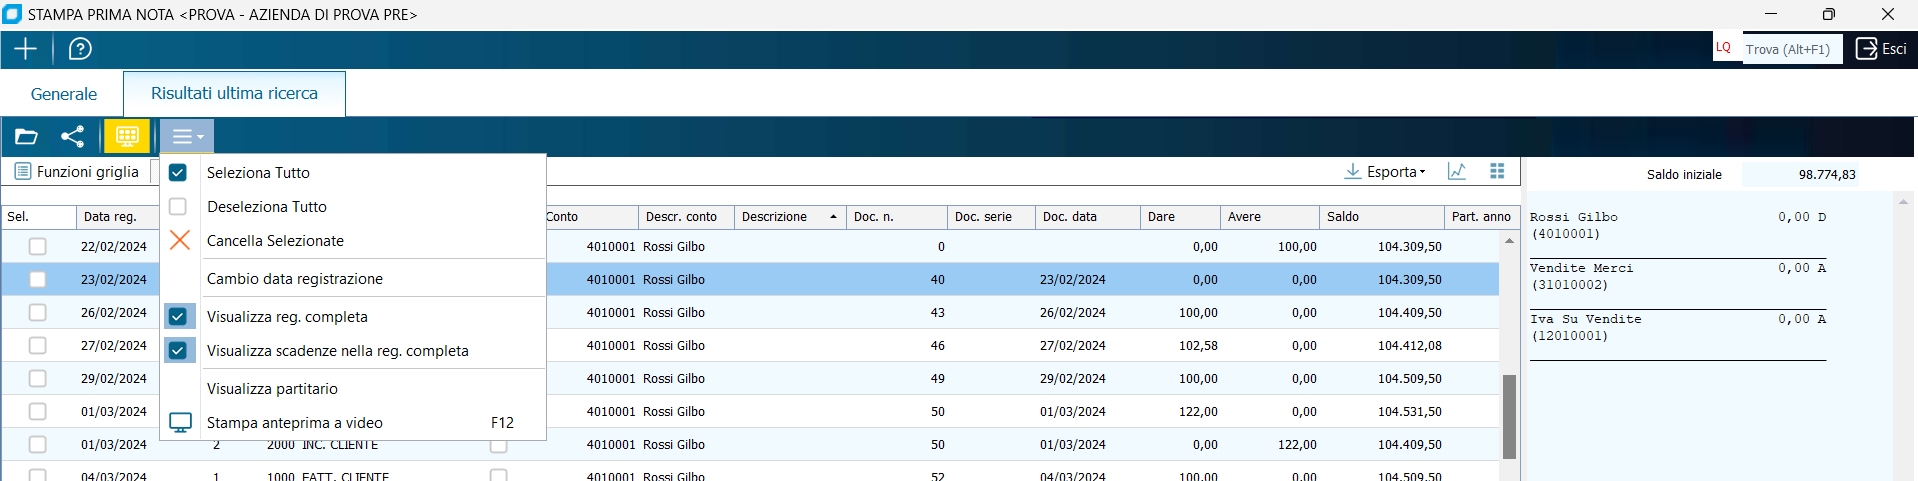
Task: Click the Saldo column header
Action: pos(1382,216)
